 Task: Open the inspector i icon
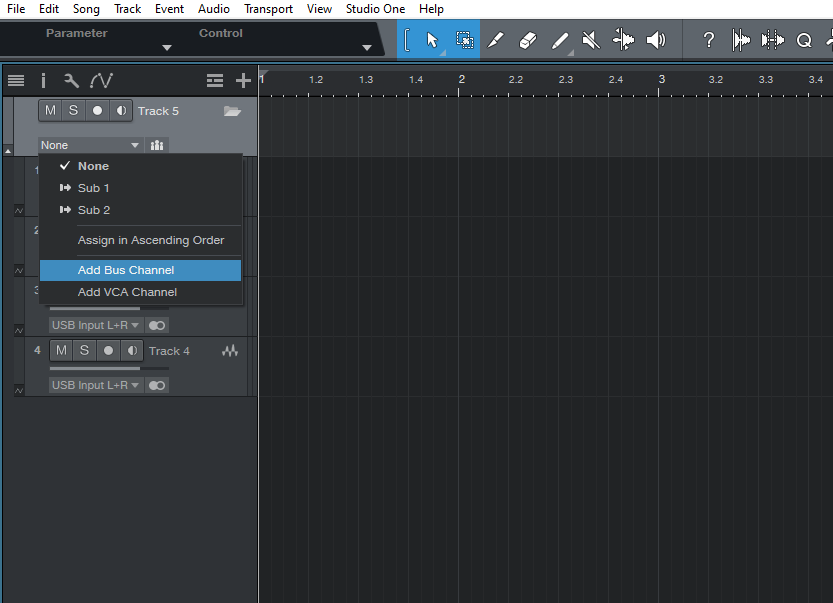(43, 81)
